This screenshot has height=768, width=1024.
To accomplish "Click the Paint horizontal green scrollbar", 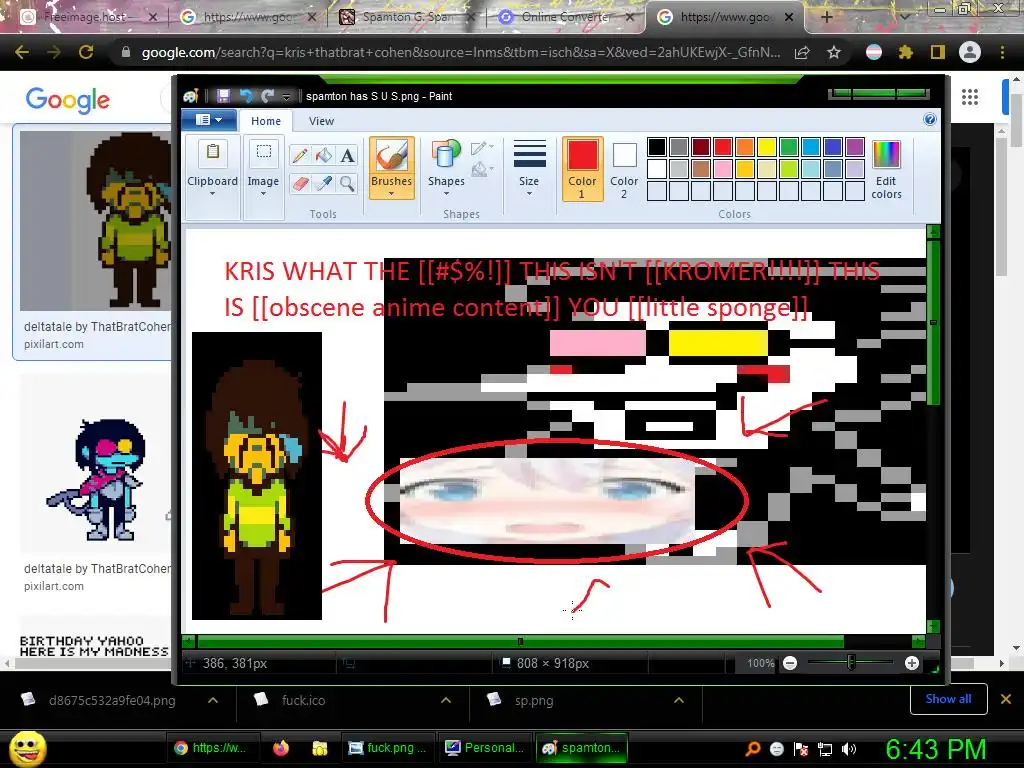I will coord(520,641).
